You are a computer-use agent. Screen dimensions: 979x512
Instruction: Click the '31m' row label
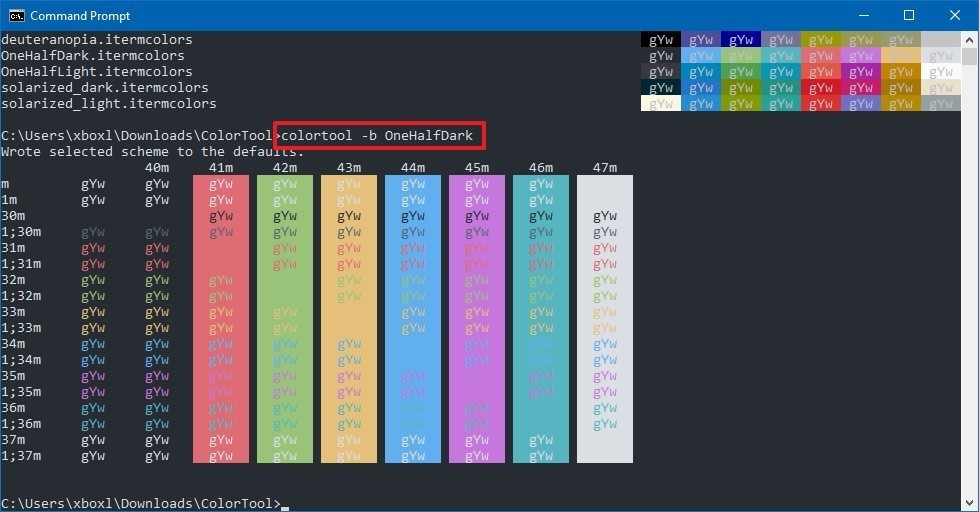coord(13,248)
